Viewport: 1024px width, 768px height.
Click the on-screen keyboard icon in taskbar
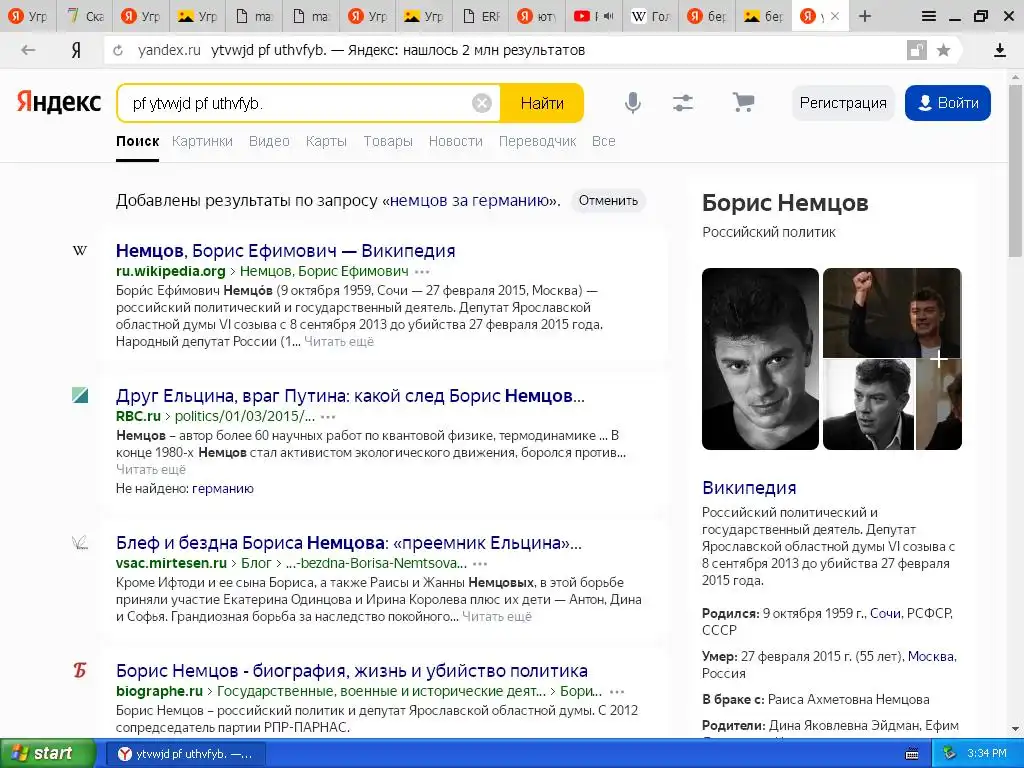[x=912, y=754]
